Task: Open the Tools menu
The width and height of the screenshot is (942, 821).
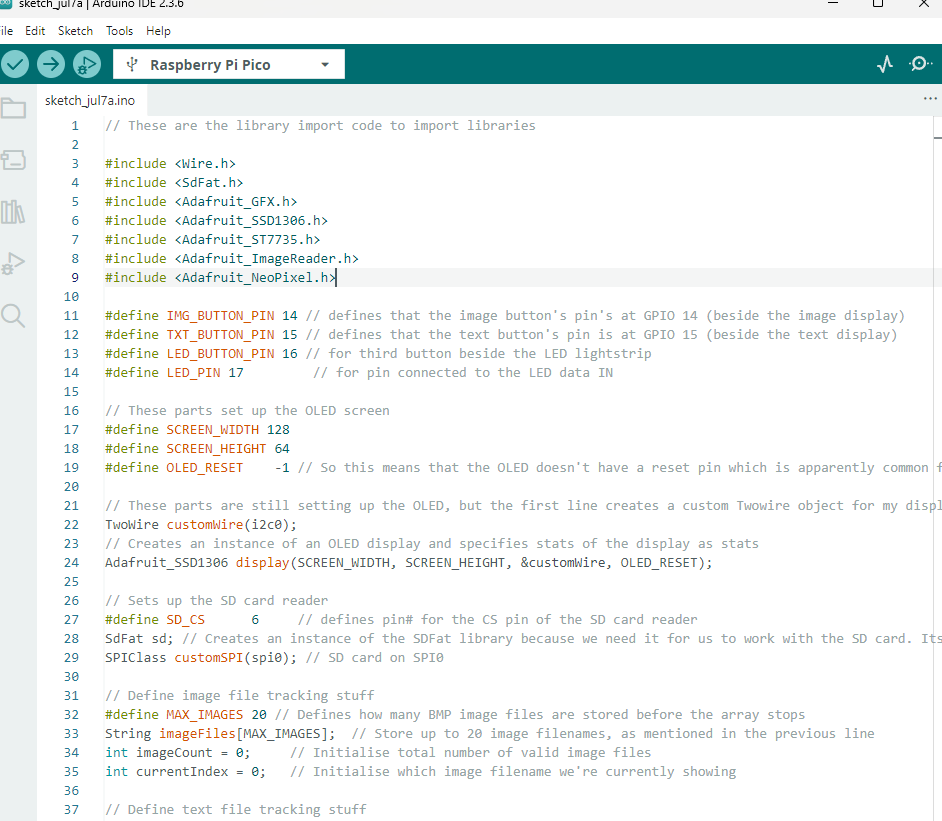Action: (119, 31)
